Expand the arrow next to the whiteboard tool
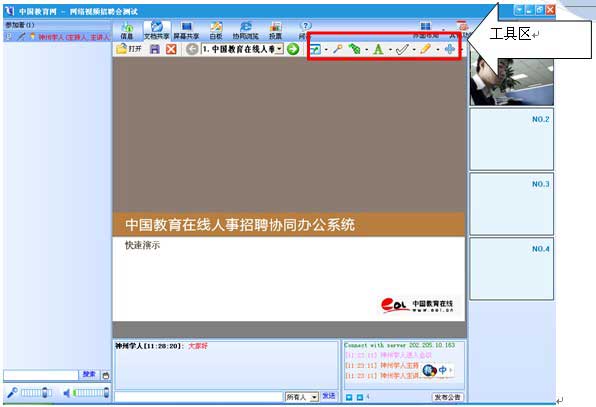Viewport: 596px width, 407px height. point(327,49)
